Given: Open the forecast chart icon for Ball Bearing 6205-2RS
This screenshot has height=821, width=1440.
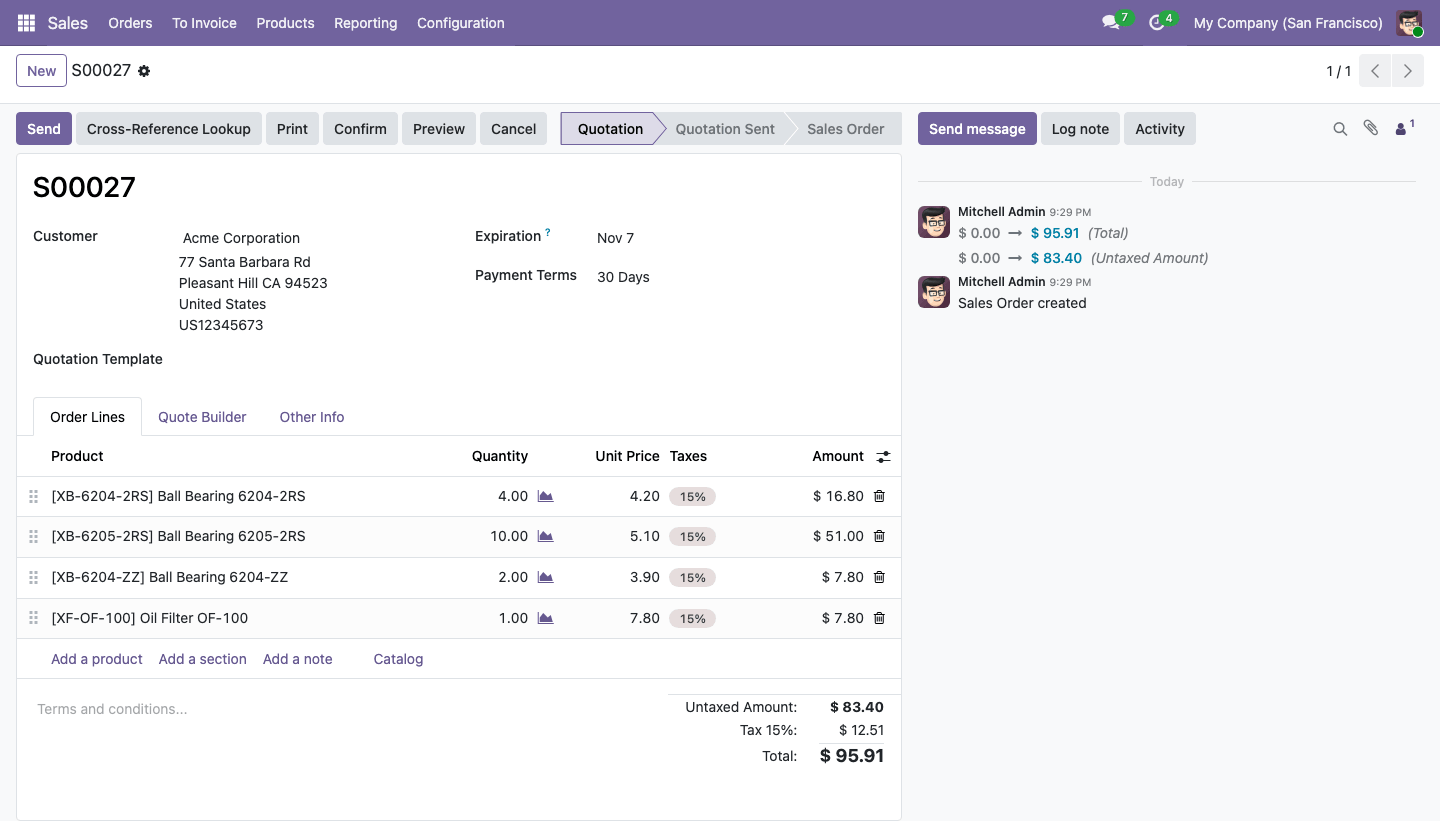Looking at the screenshot, I should pyautogui.click(x=545, y=536).
